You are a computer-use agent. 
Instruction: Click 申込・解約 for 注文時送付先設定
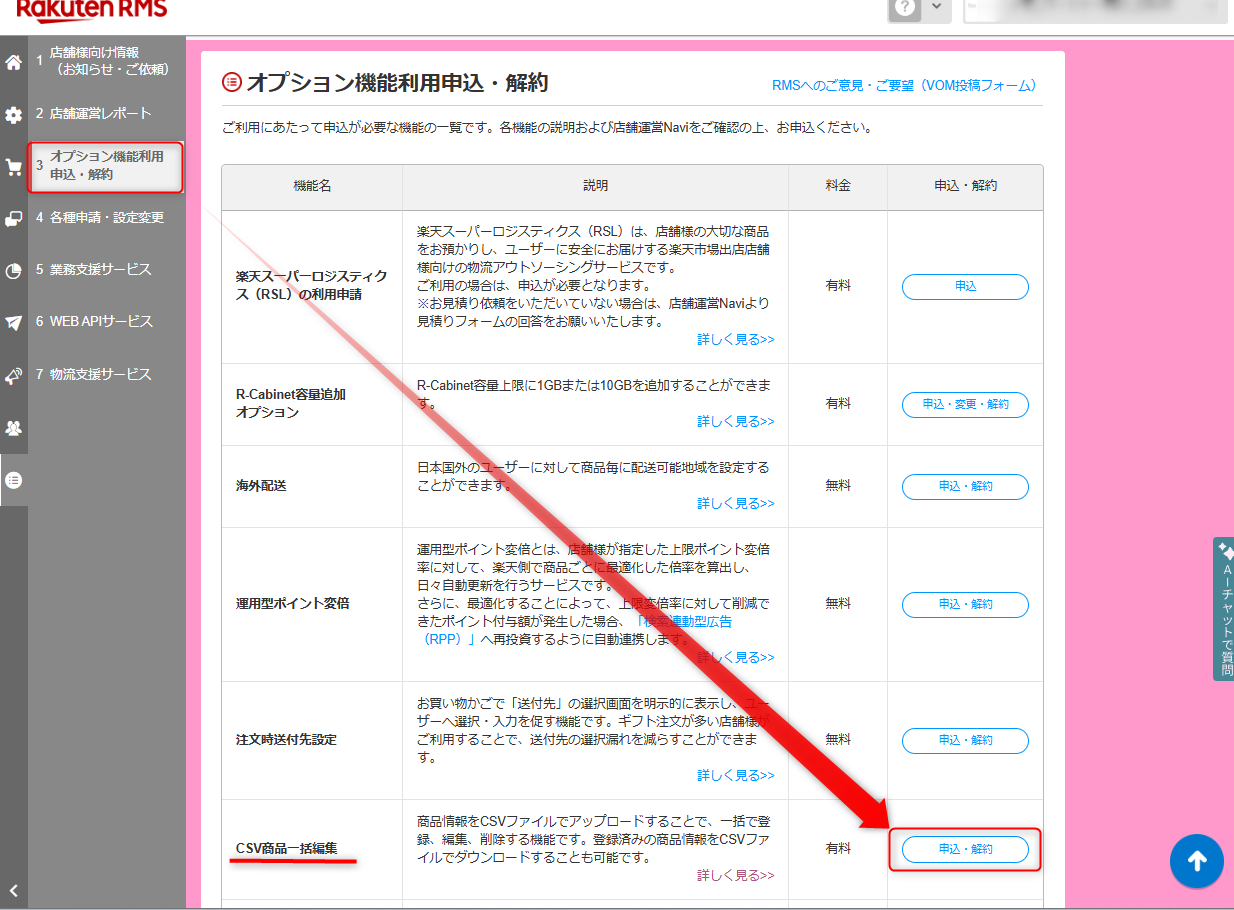[965, 740]
